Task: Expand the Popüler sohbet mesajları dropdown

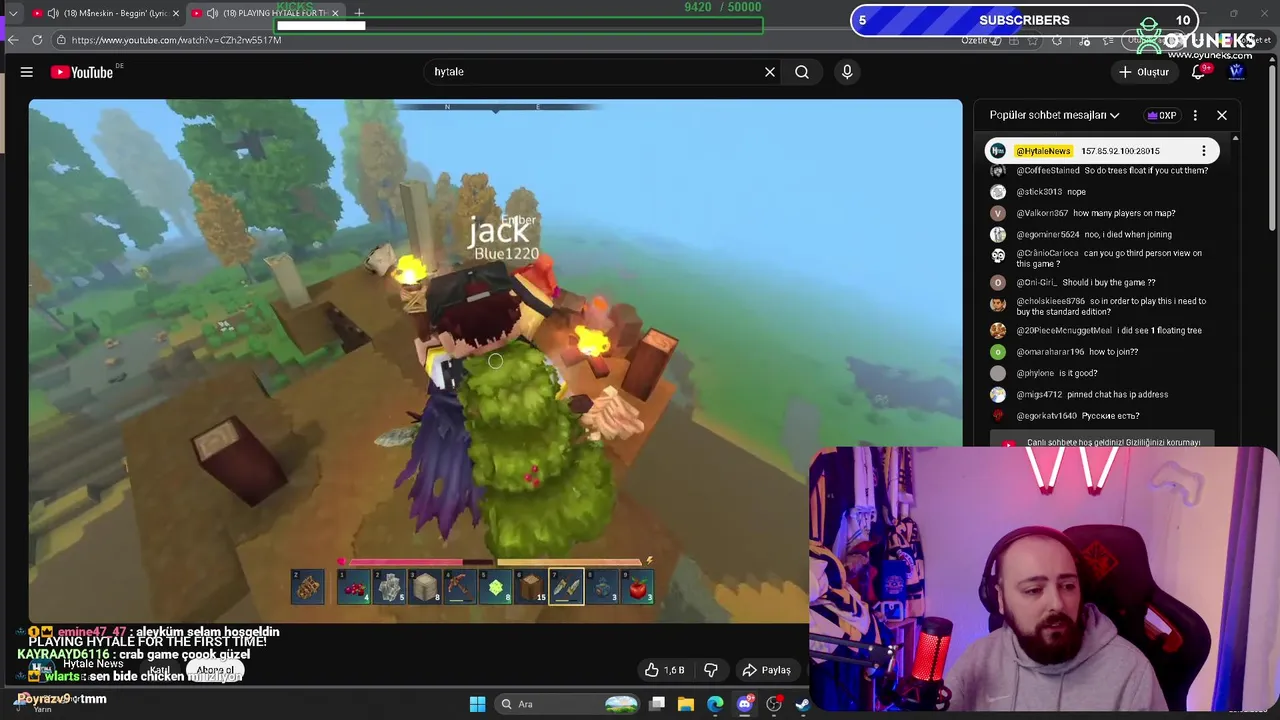Action: click(x=1054, y=115)
